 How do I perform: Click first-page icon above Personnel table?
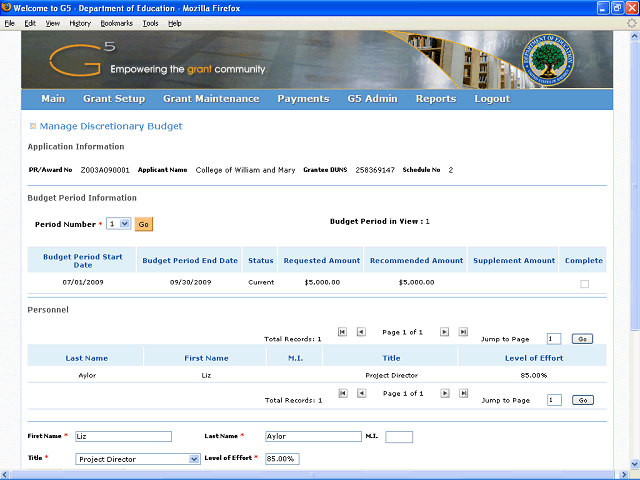(342, 332)
